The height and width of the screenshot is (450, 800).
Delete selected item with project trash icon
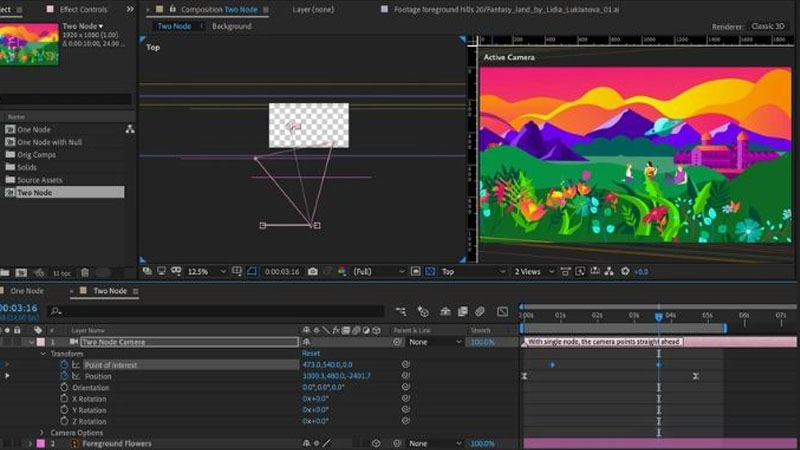(x=85, y=272)
